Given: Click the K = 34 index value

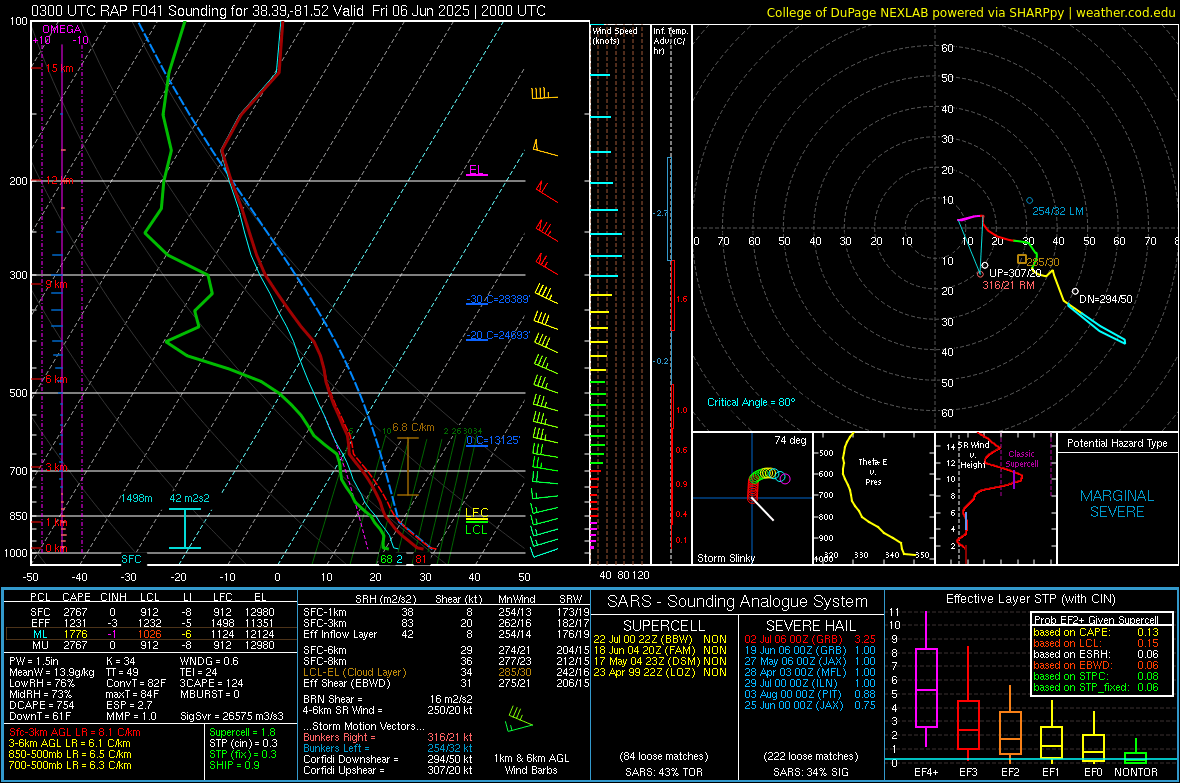Looking at the screenshot, I should tap(120, 661).
